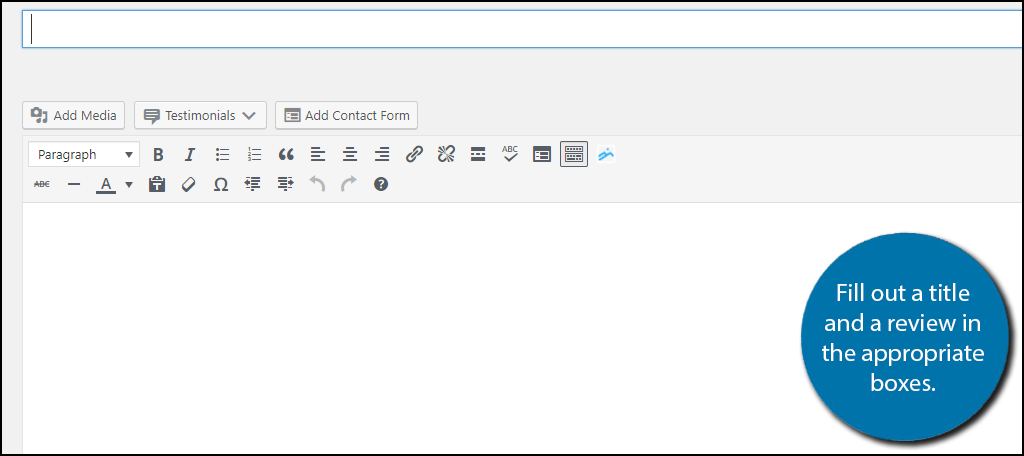Insert Read More tag
This screenshot has height=456, width=1024.
[x=478, y=155]
